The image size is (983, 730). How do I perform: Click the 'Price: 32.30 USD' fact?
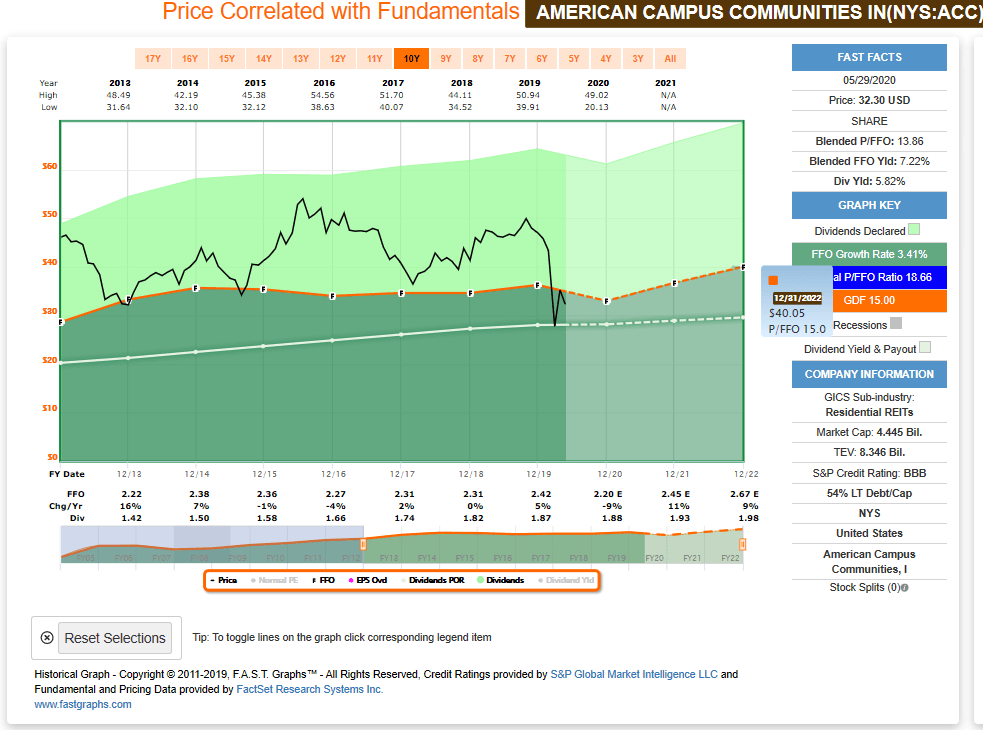coord(869,100)
